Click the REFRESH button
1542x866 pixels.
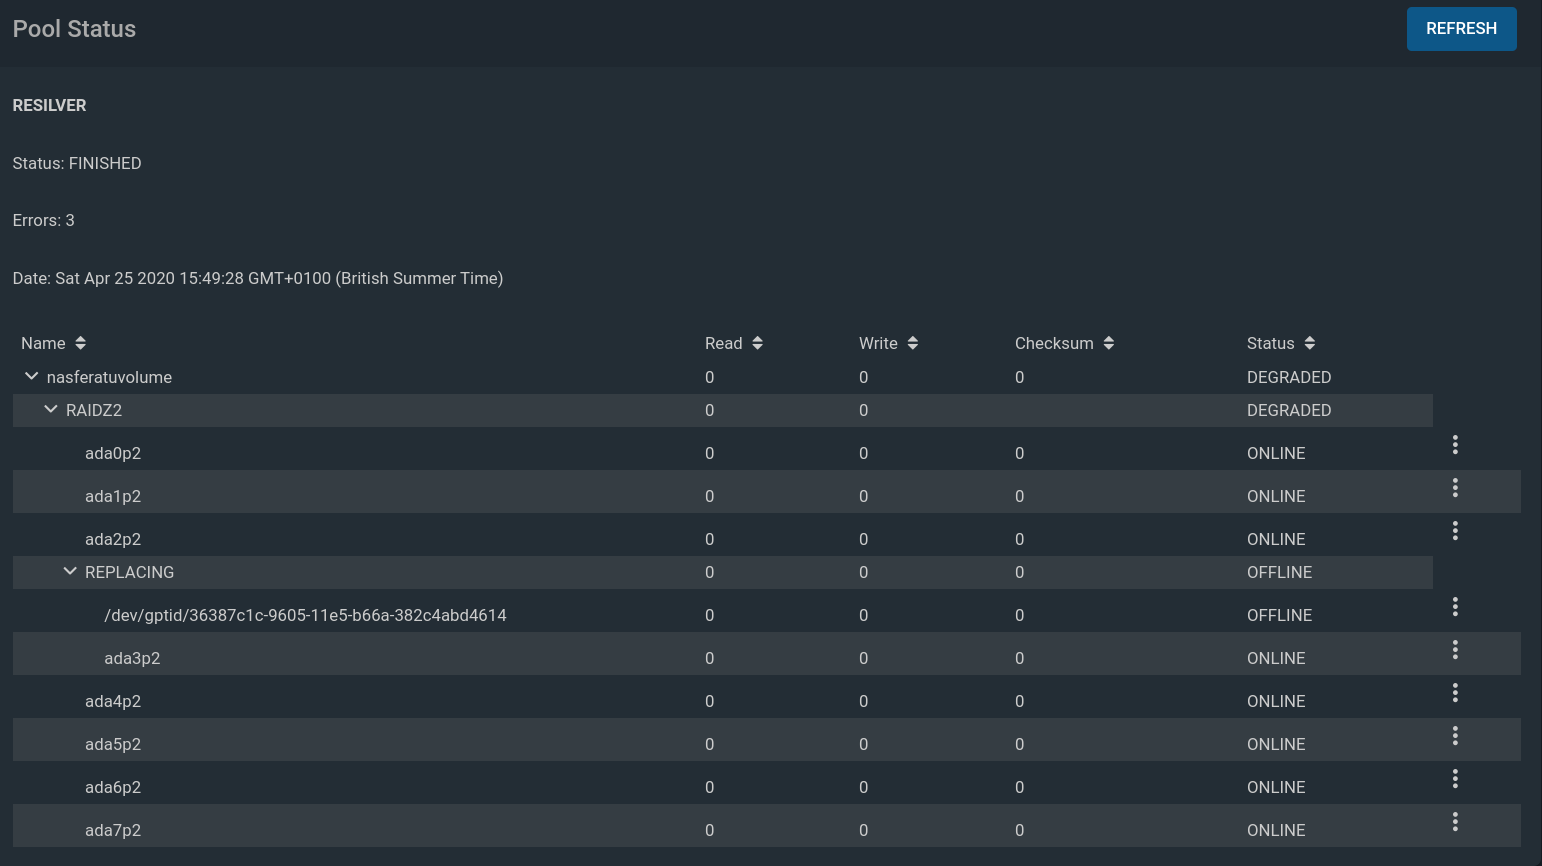click(x=1461, y=29)
